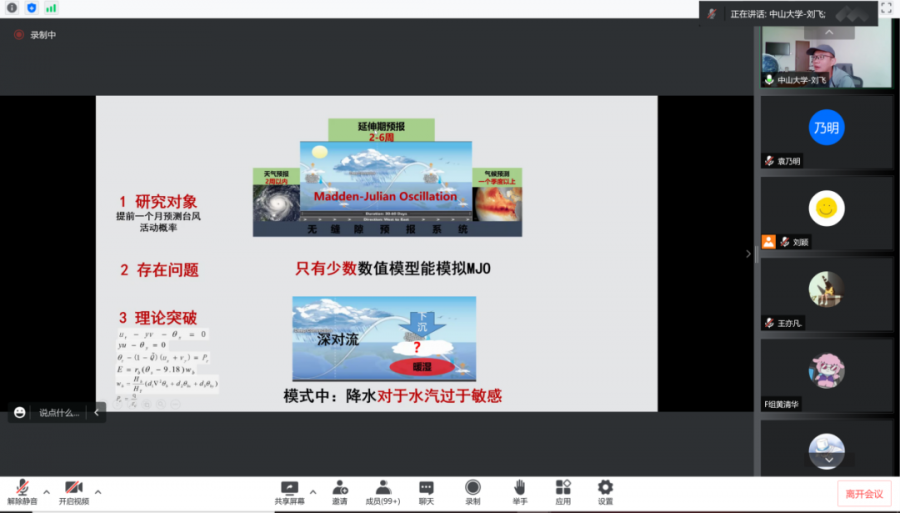Viewport: 900px width, 513px height.
Task: Start 共享屏幕 screen sharing
Action: pyautogui.click(x=291, y=491)
